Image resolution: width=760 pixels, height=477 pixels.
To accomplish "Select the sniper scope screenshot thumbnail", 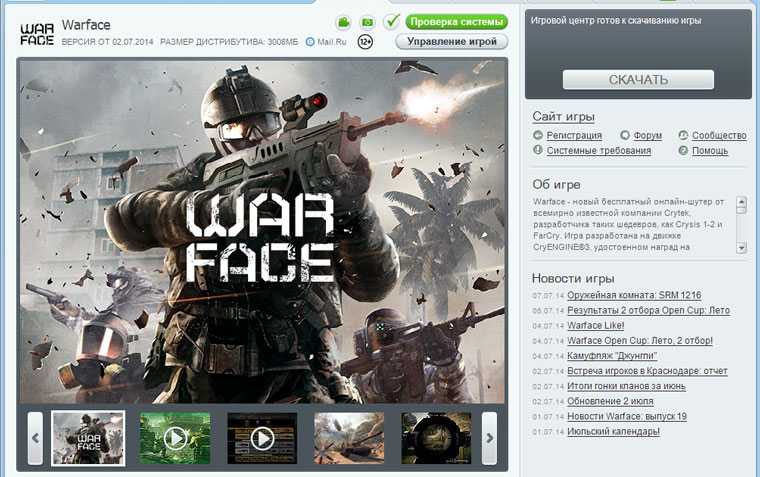I will 436,438.
